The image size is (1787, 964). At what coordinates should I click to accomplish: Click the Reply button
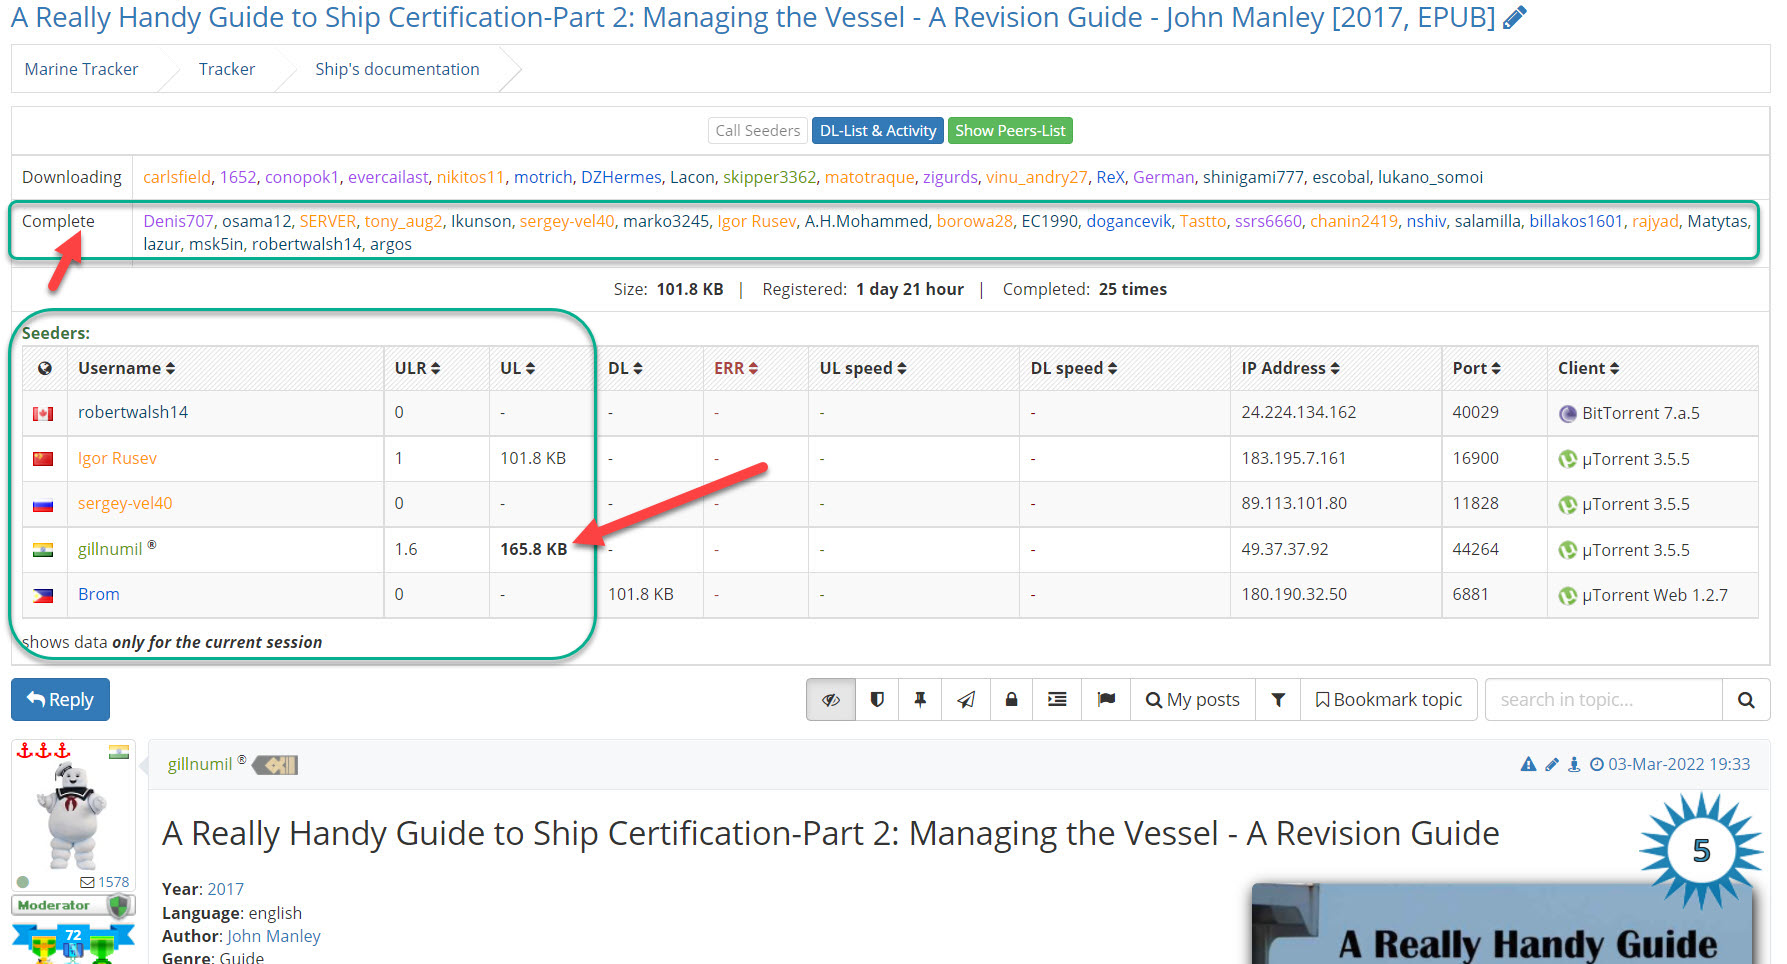[60, 700]
